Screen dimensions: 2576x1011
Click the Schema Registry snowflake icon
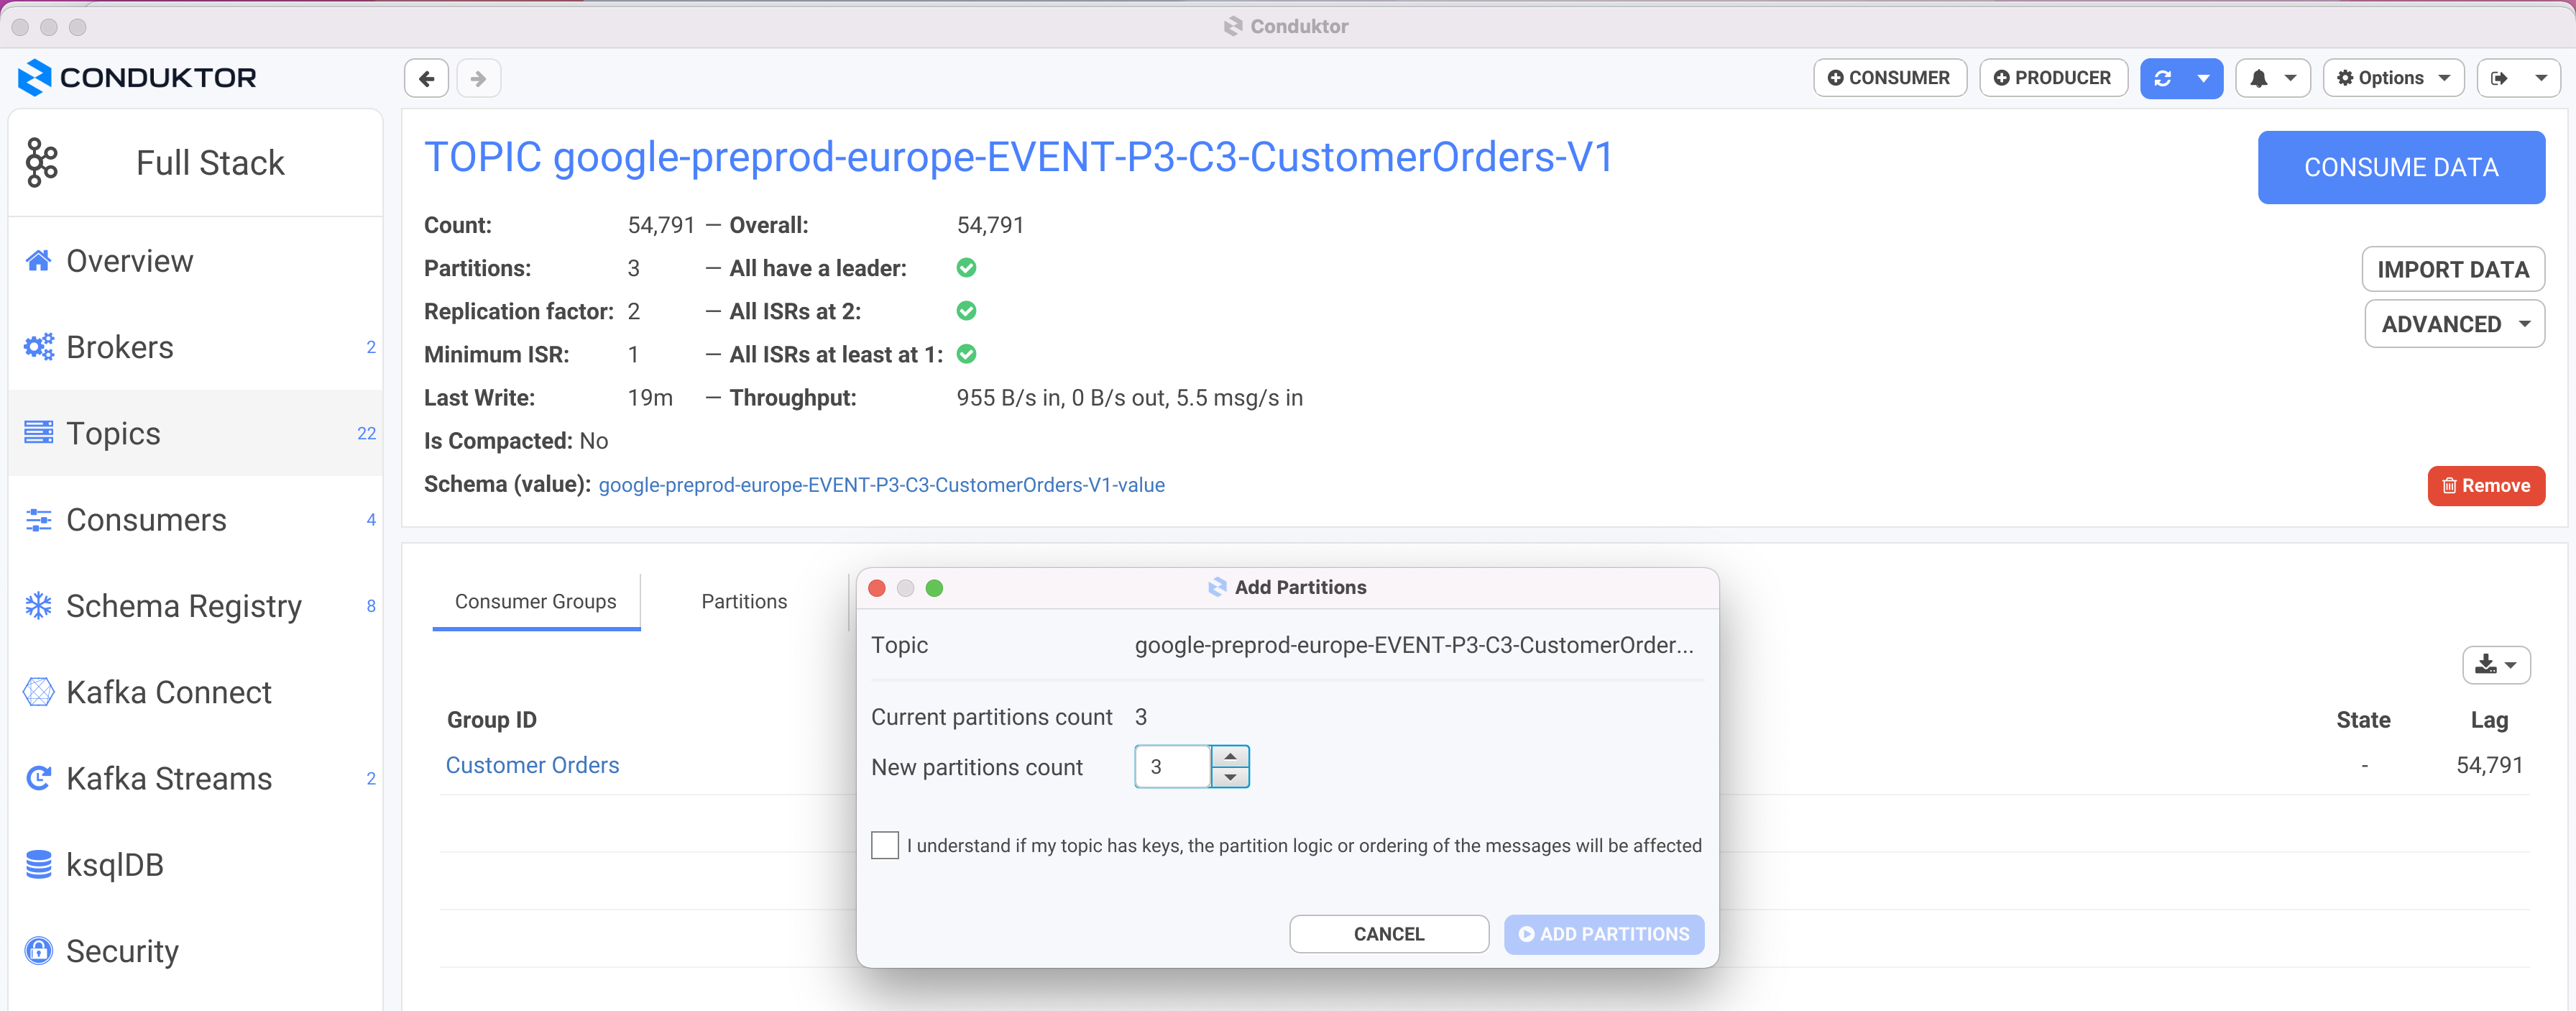38,606
